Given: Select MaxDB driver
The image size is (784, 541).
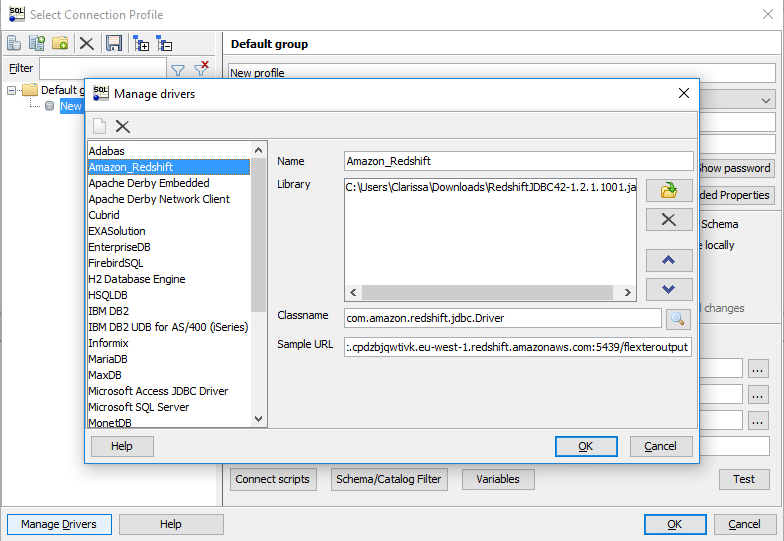Looking at the screenshot, I should click(x=169, y=375).
